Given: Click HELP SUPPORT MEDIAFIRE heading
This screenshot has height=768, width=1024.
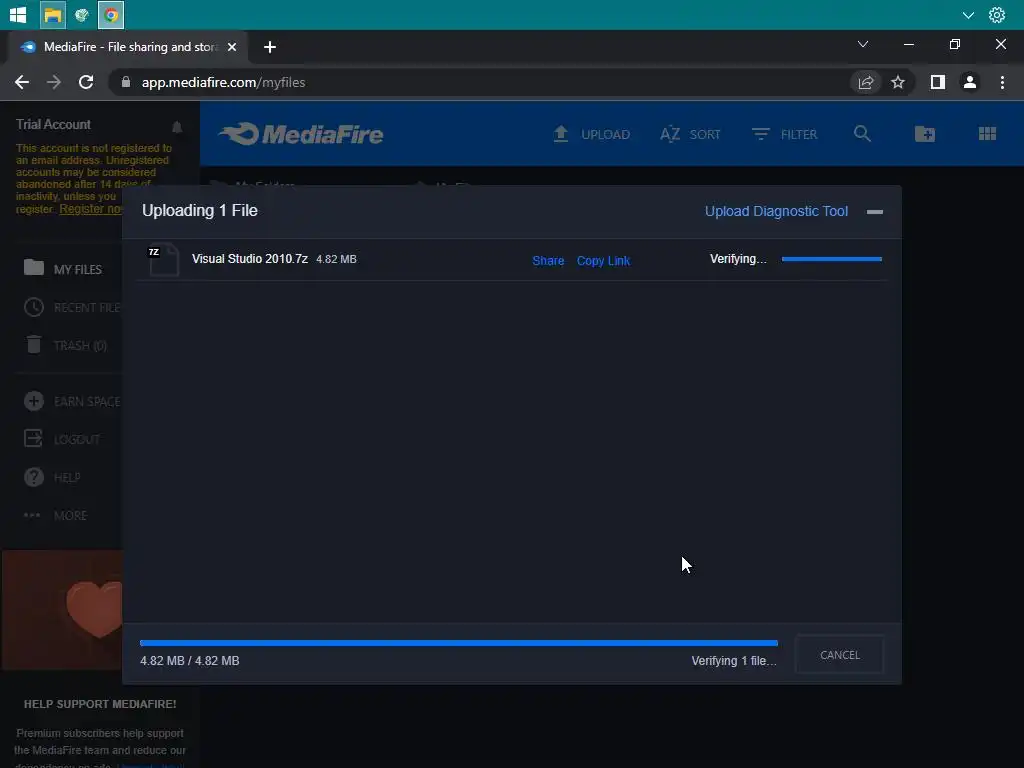Looking at the screenshot, I should point(100,704).
